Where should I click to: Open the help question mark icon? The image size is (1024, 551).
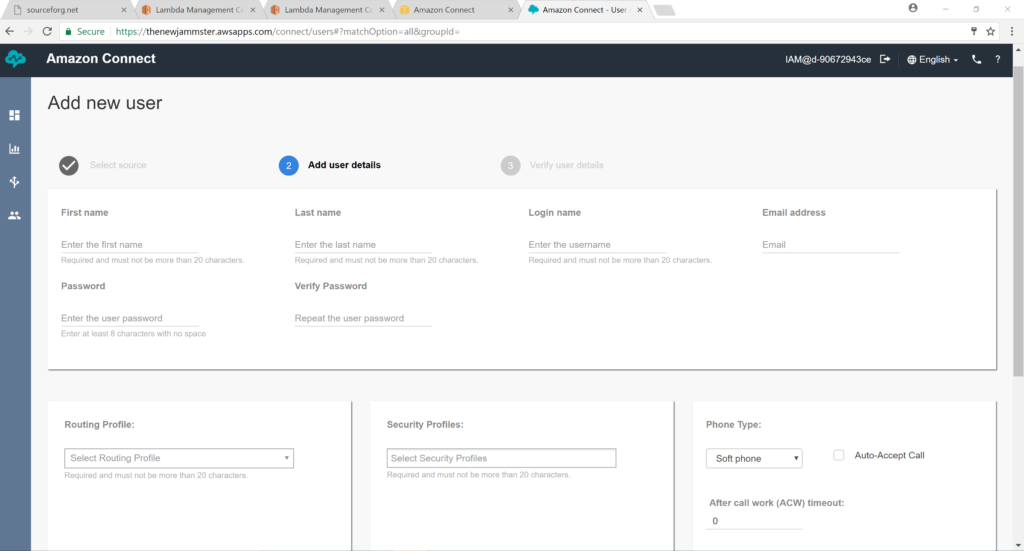[997, 59]
